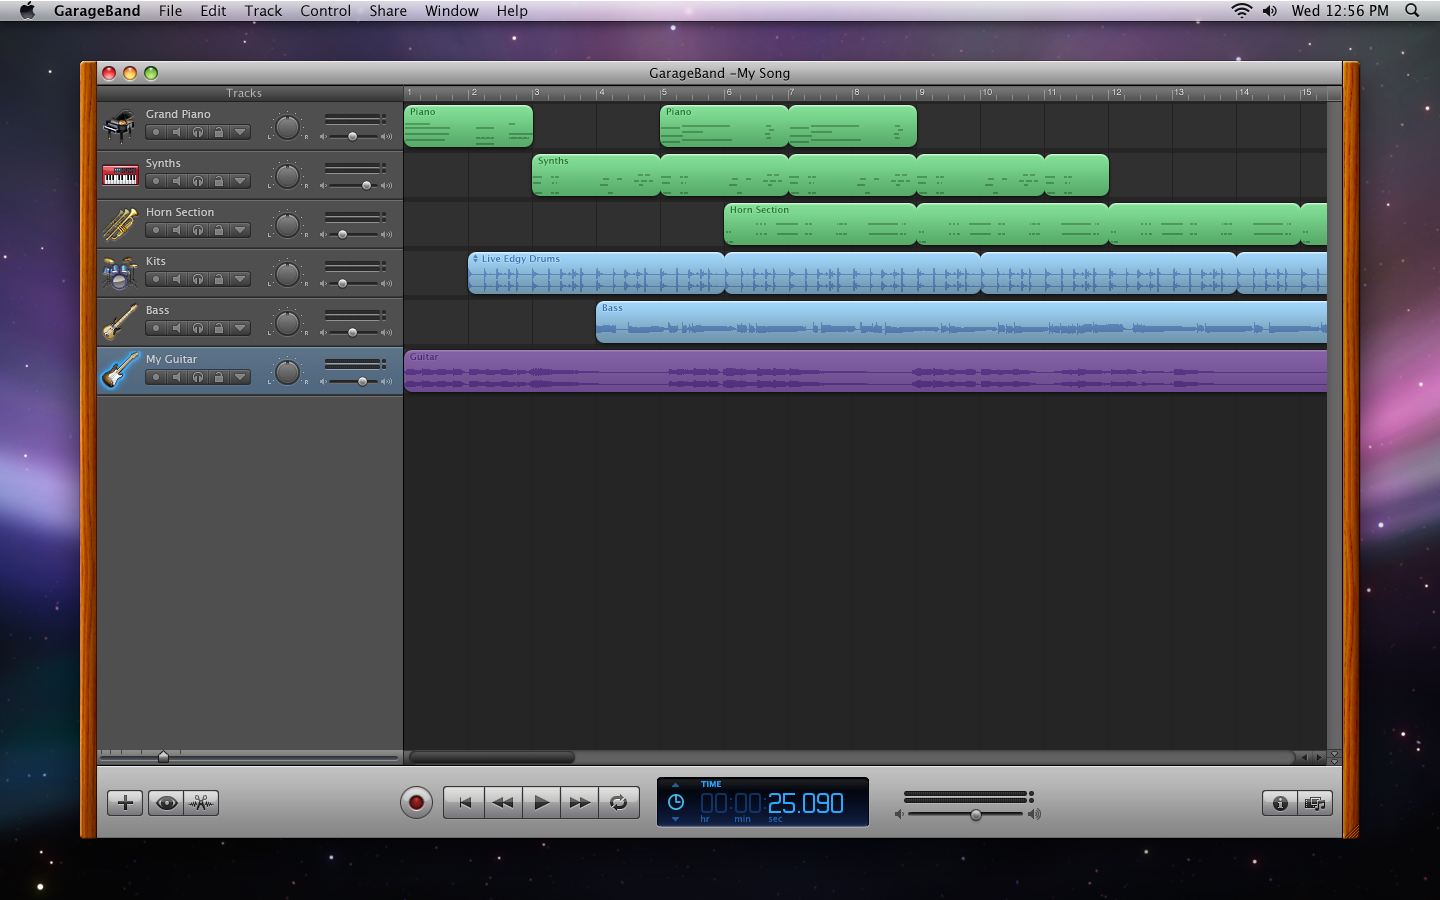Open the Media Browser button
The width and height of the screenshot is (1440, 900).
click(x=1315, y=803)
